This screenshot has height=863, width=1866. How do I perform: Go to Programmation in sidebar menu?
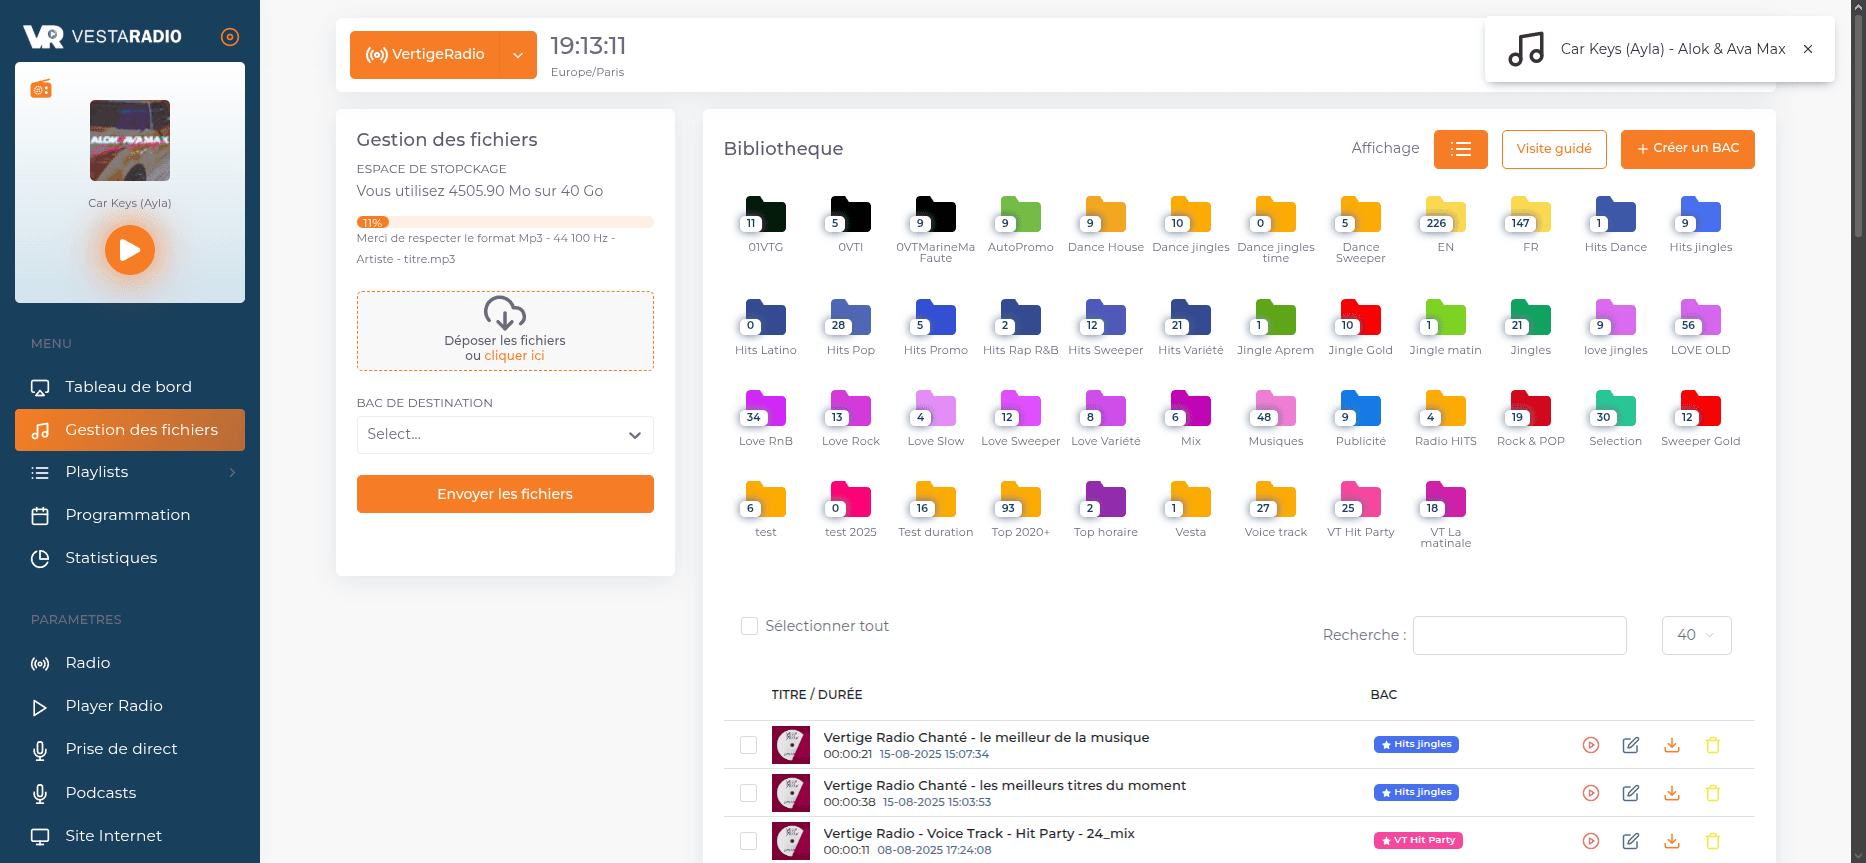pyautogui.click(x=127, y=515)
